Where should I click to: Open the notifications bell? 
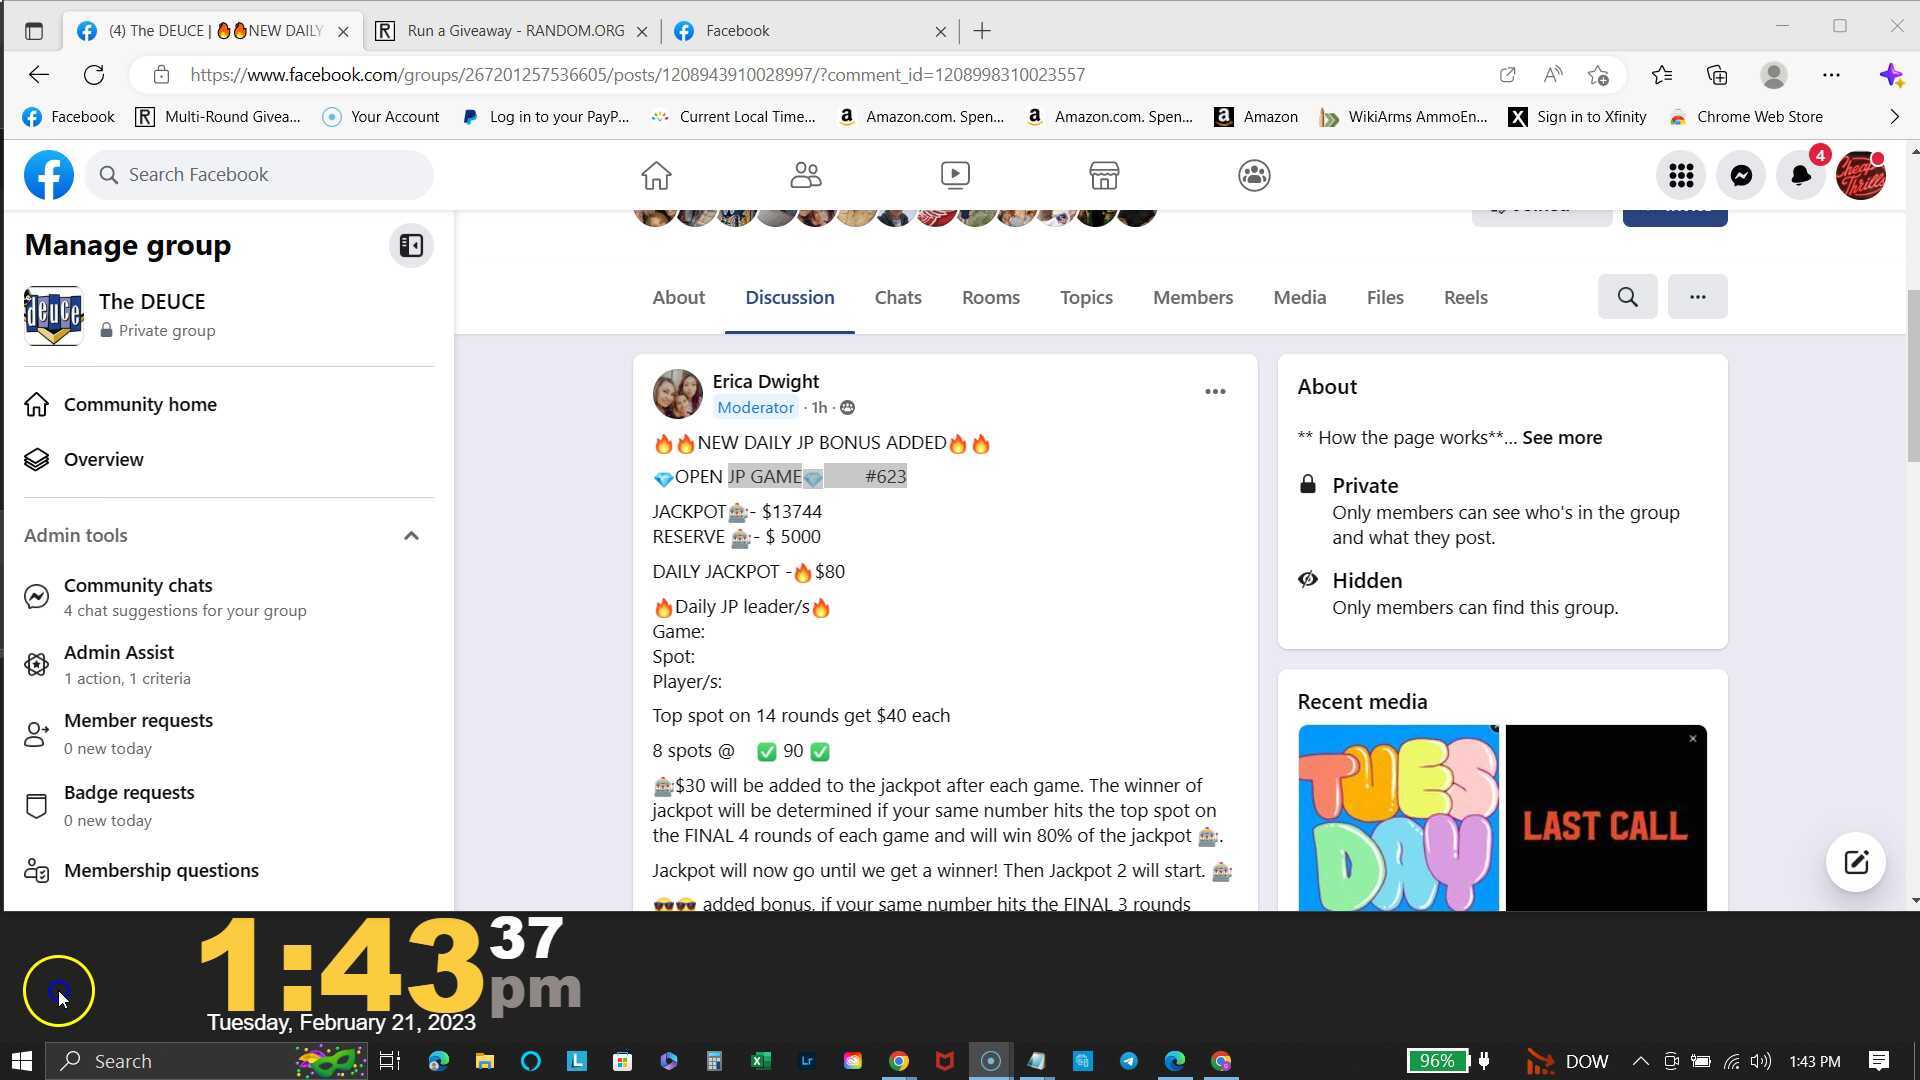click(x=1800, y=176)
